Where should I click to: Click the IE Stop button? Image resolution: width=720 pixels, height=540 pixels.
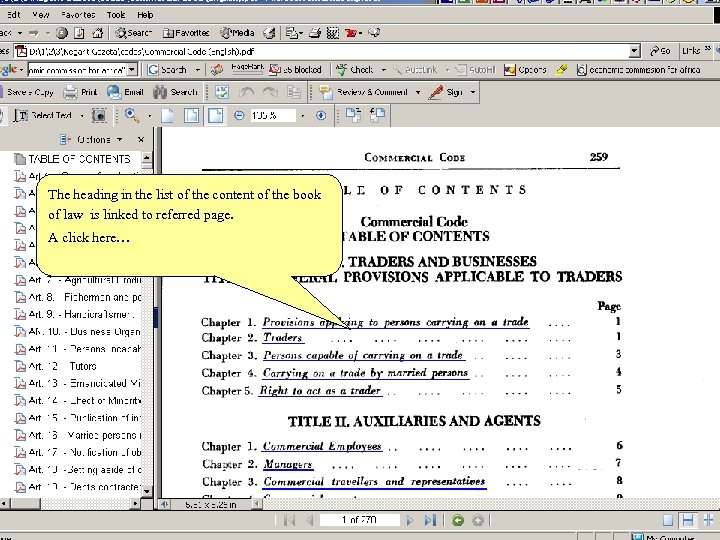62,33
